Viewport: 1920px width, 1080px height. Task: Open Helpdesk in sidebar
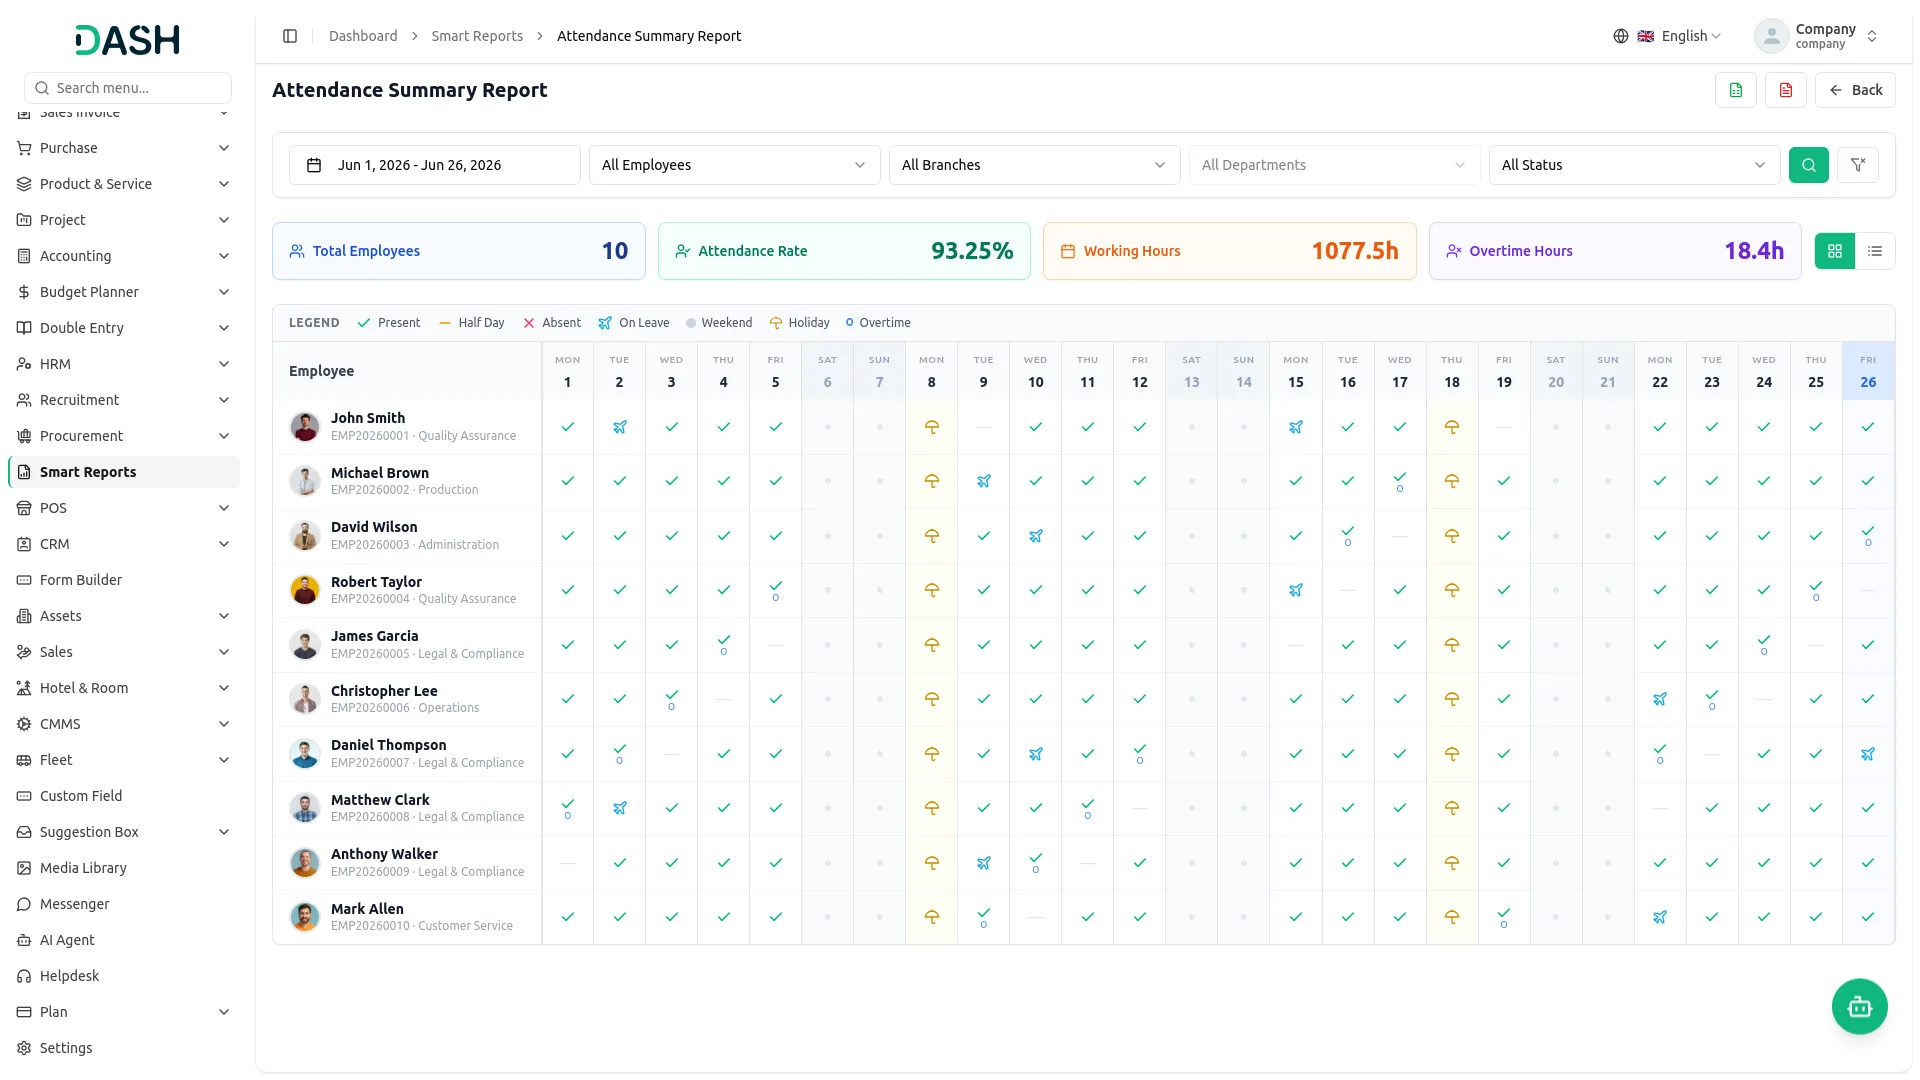click(124, 976)
